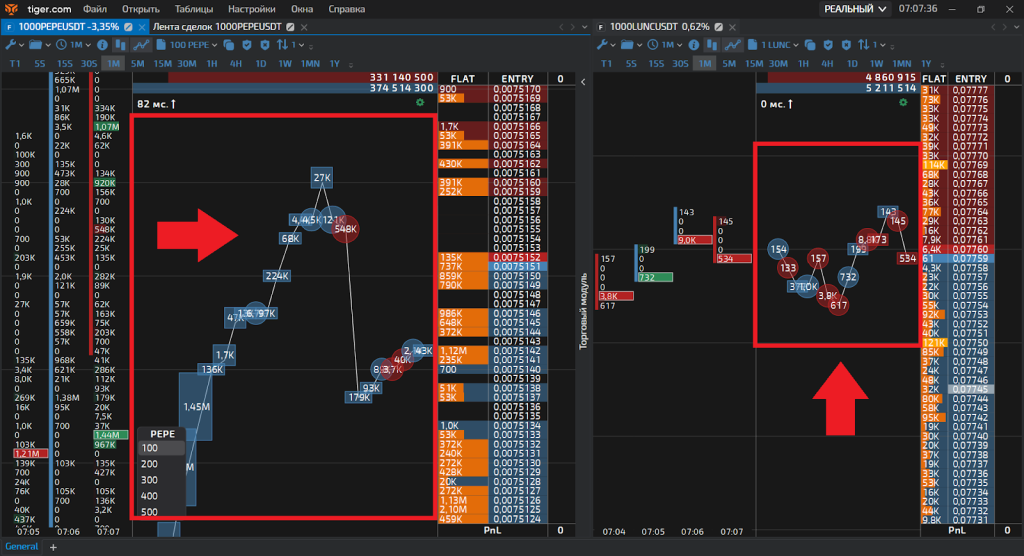Screen dimensions: 1024x556
Task: Click copy icon in LUNC toolbar
Action: (x=810, y=45)
